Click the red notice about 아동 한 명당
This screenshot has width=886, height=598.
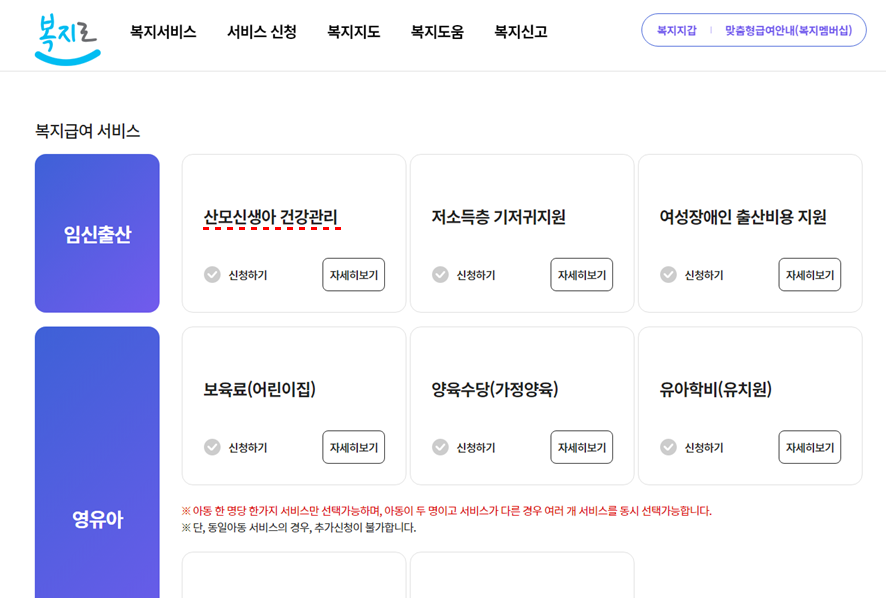446,511
